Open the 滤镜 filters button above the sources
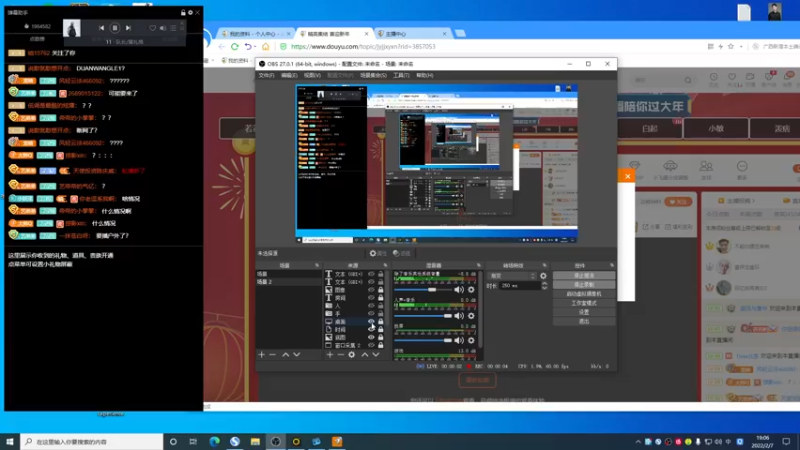This screenshot has height=450, width=800. tap(402, 253)
